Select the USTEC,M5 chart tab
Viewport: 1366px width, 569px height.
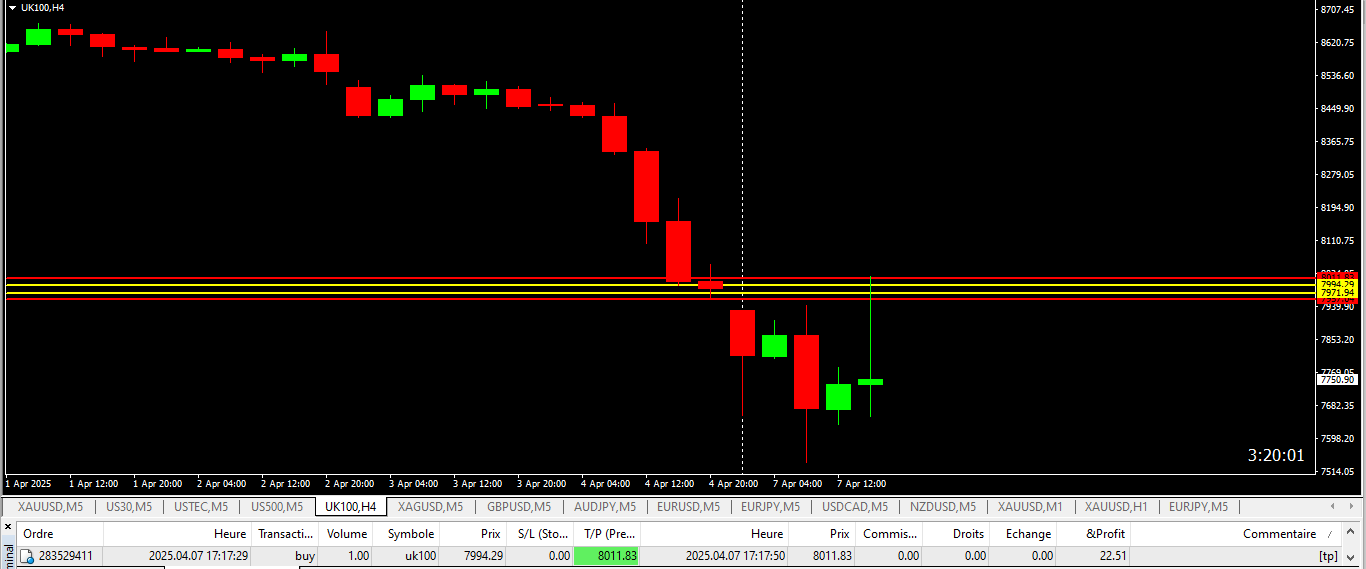(x=201, y=506)
